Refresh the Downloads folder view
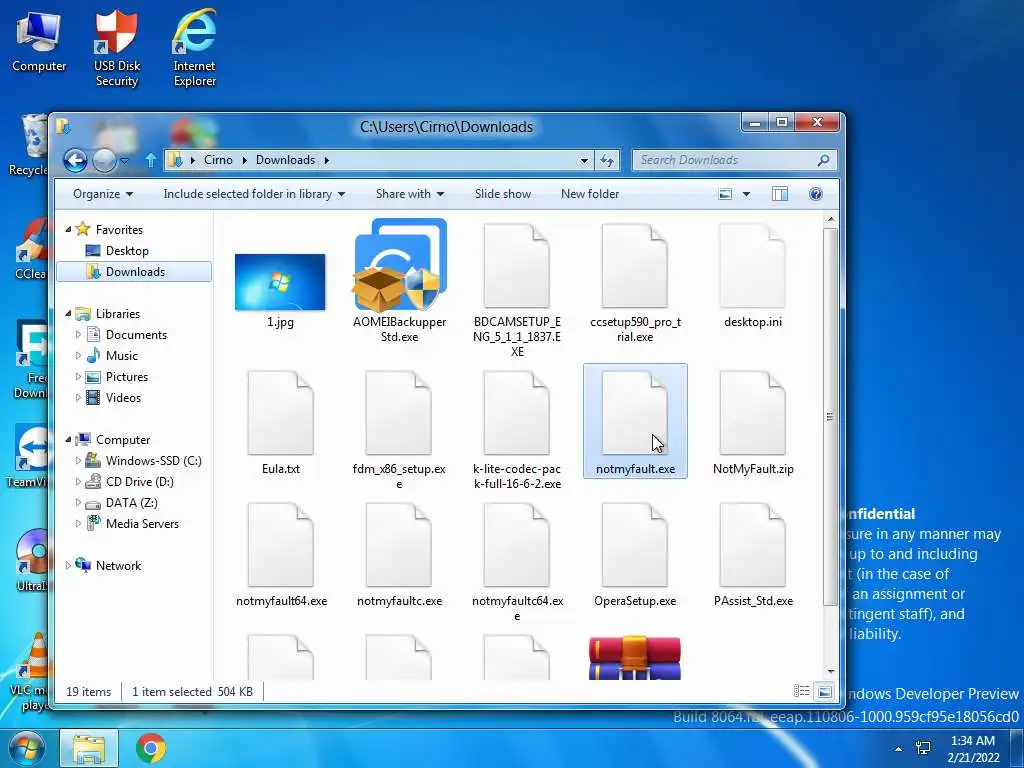Screen dimensions: 1024x768 (607, 161)
